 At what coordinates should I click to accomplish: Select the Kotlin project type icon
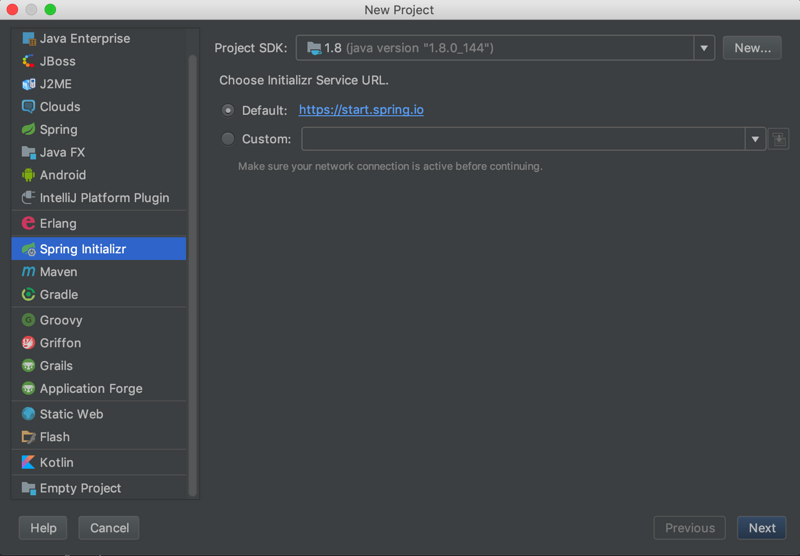click(x=29, y=462)
